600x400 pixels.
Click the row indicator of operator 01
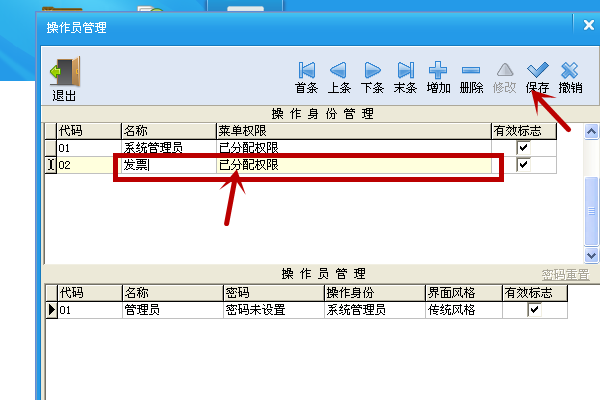tap(52, 310)
